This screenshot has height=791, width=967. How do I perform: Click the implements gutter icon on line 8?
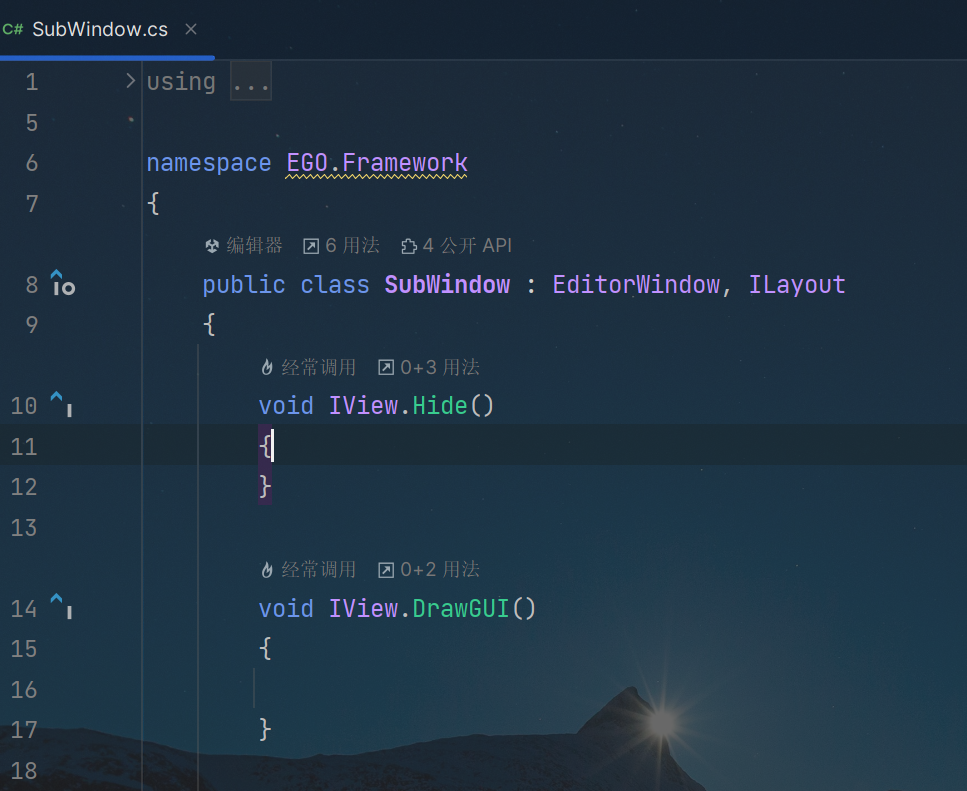point(63,283)
